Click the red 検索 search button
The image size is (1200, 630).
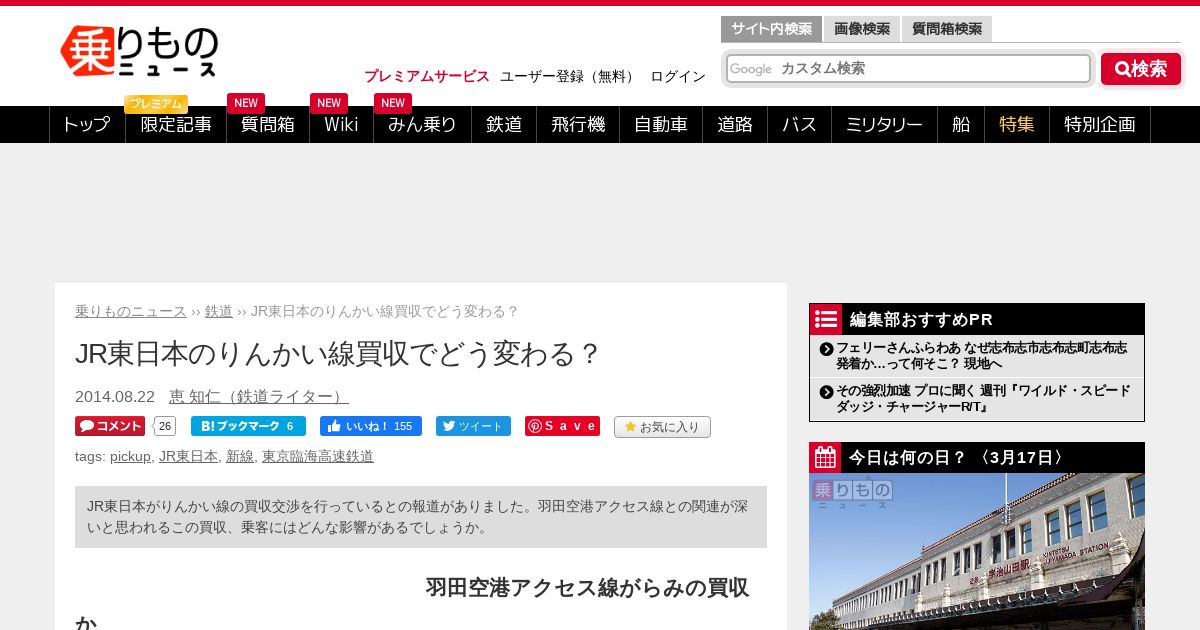(x=1141, y=69)
